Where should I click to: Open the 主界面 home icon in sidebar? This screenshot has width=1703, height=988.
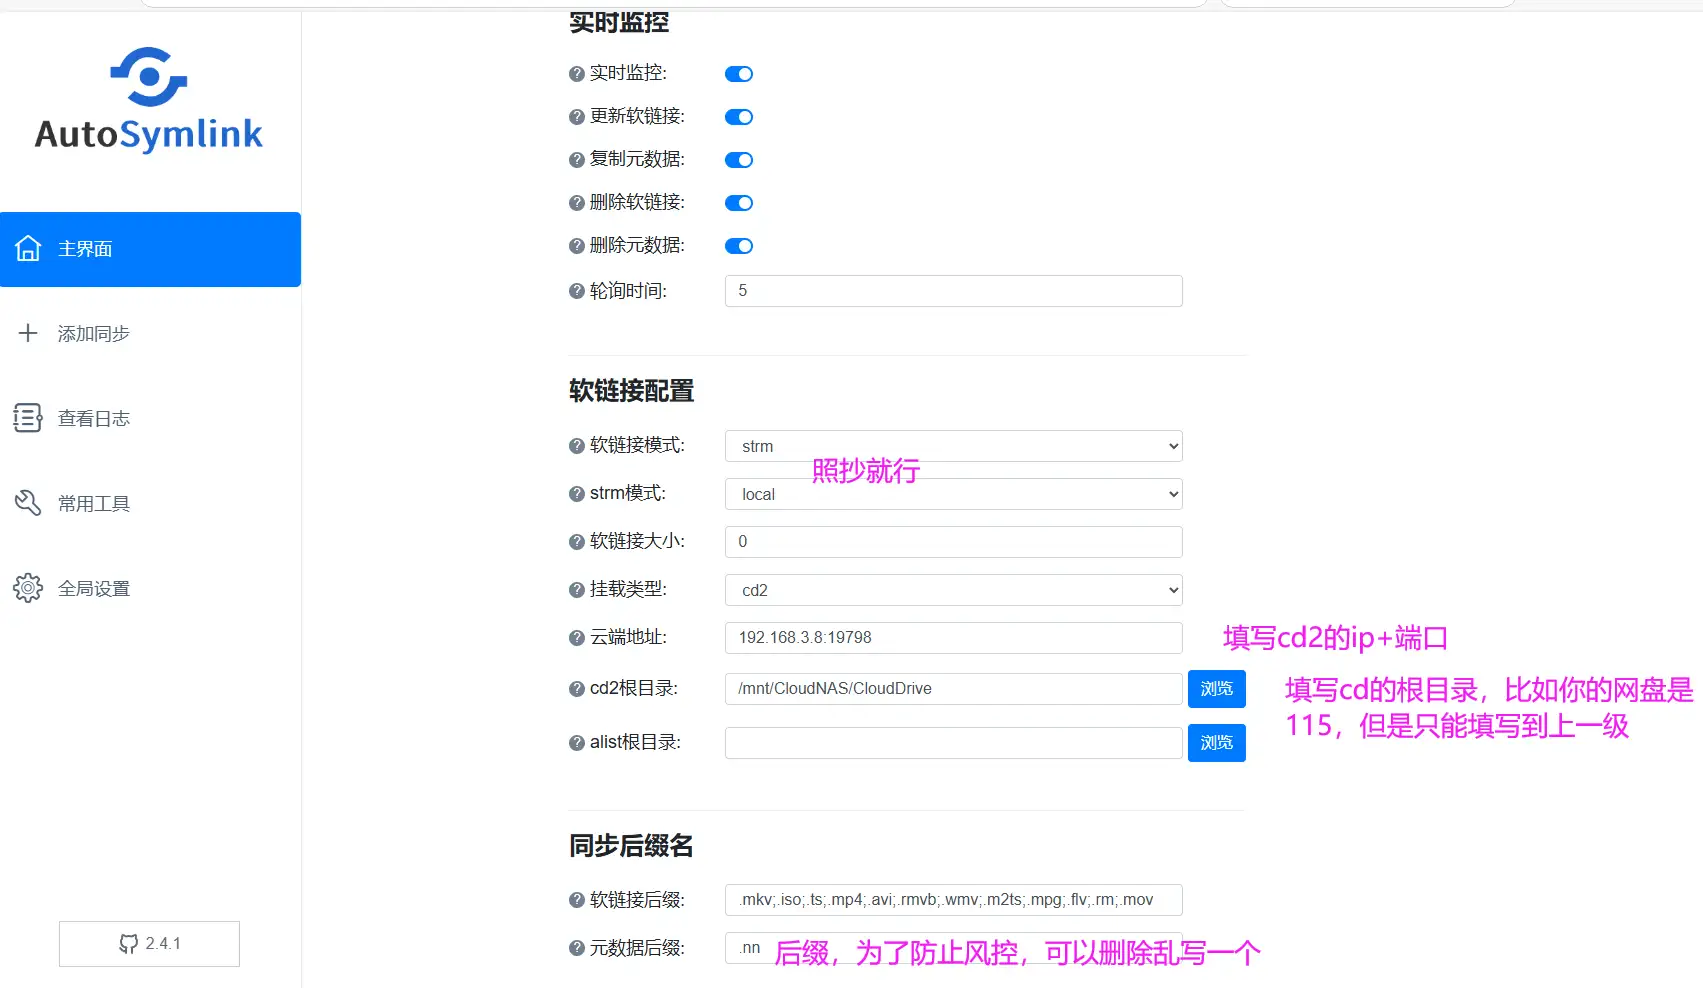coord(28,248)
